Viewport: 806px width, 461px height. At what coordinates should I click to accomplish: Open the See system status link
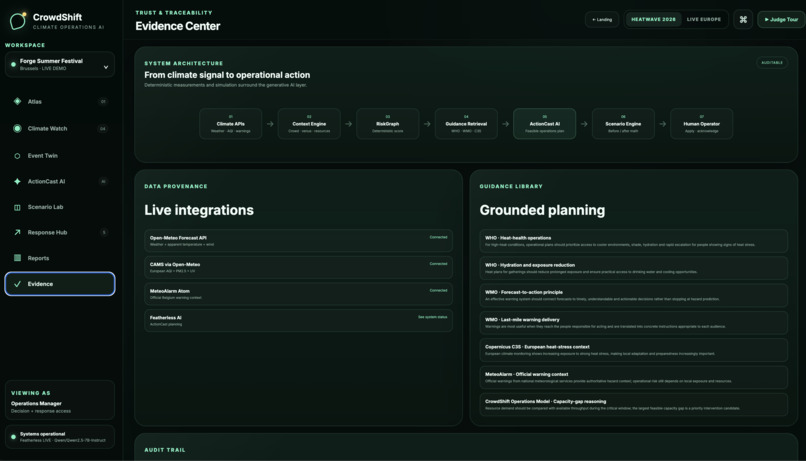tap(432, 317)
